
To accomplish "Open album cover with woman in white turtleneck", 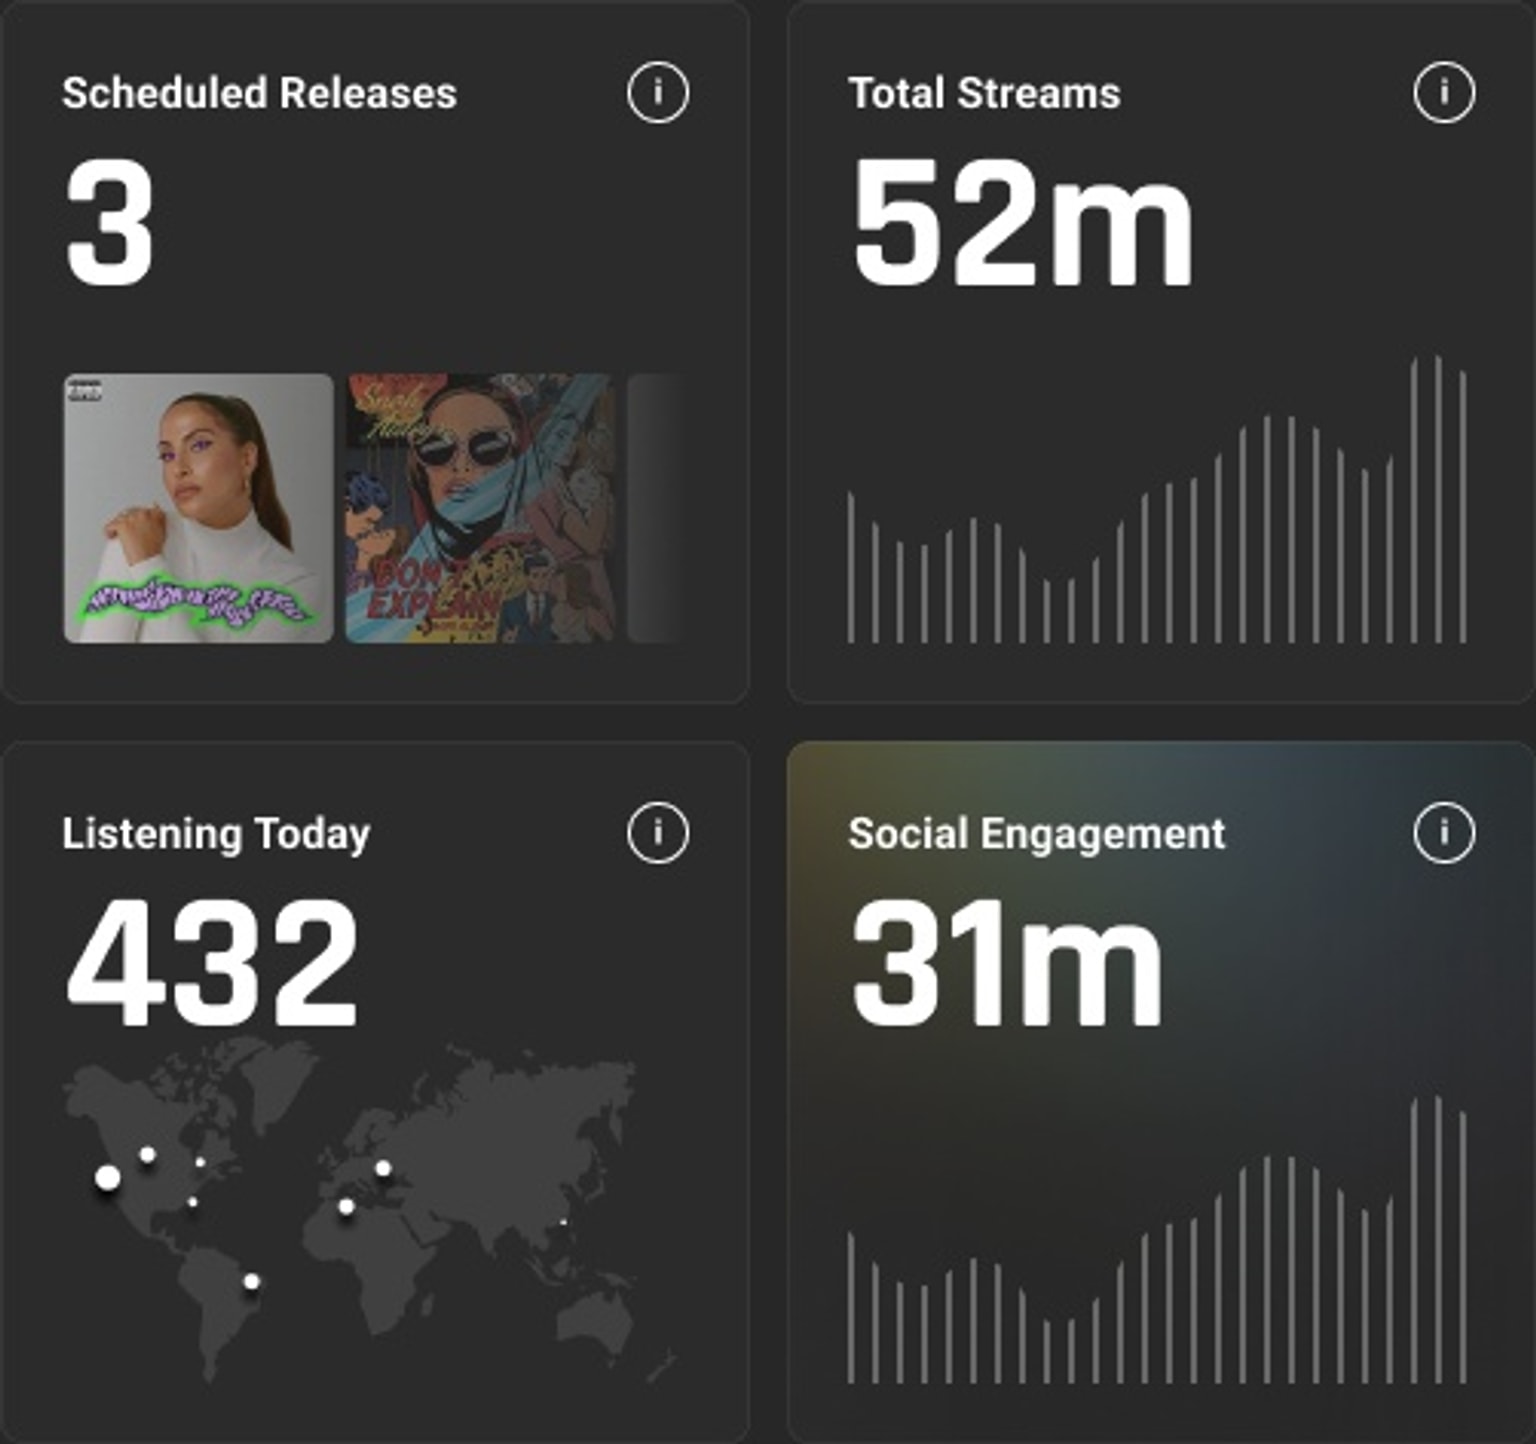I will pyautogui.click(x=199, y=508).
